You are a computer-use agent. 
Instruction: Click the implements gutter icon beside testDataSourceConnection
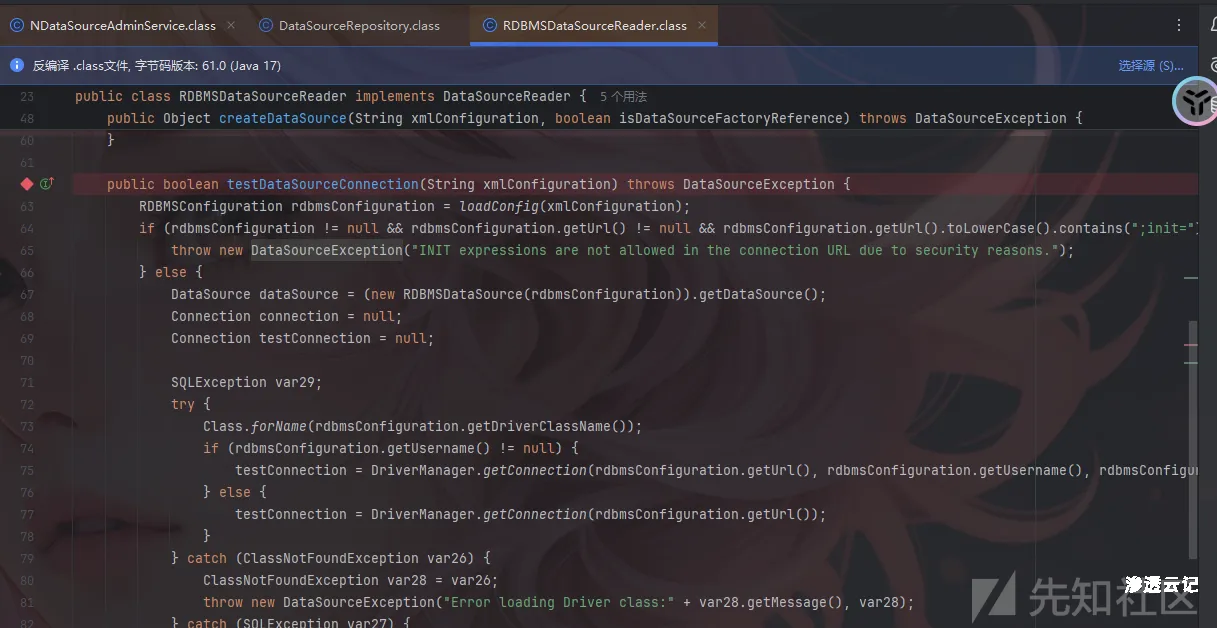coord(46,184)
